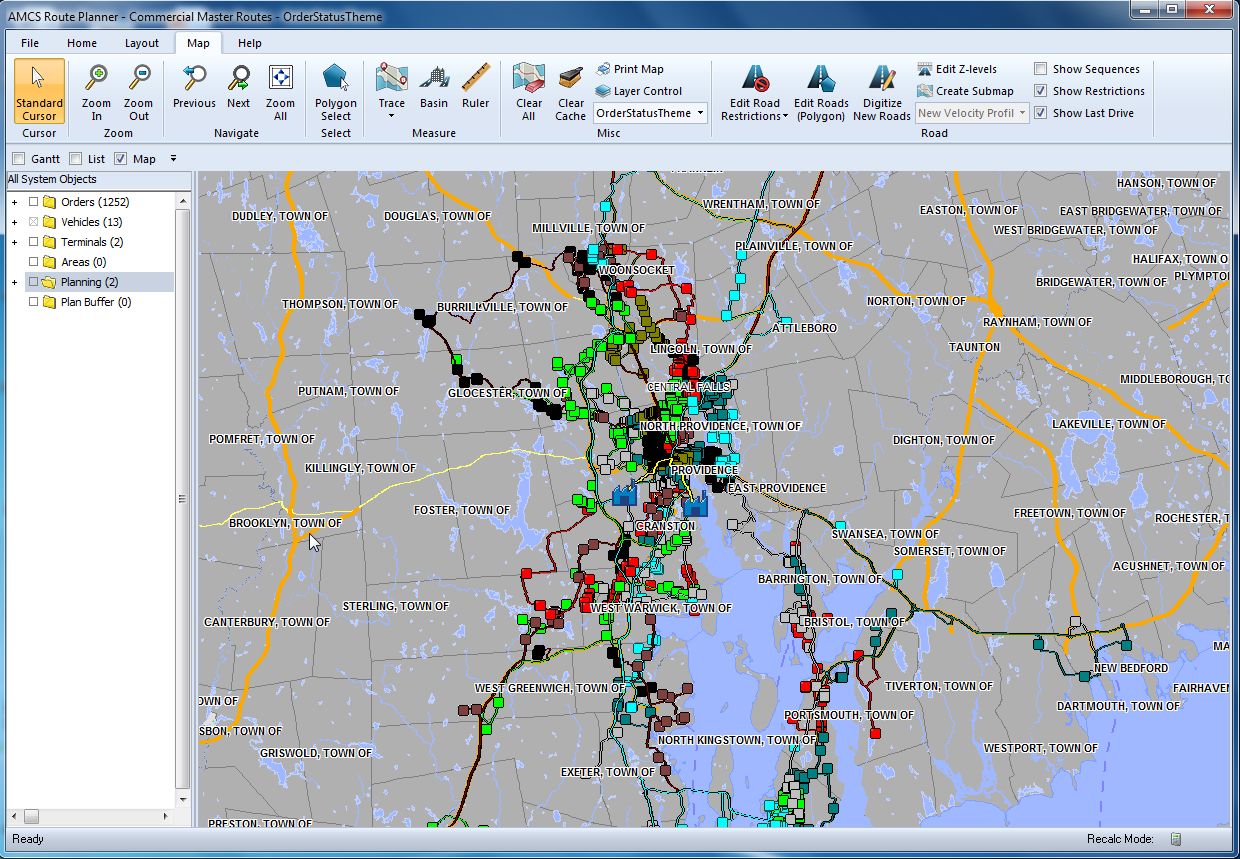The image size is (1240, 859).
Task: Expand the Terminals (2) tree node
Action: [x=14, y=242]
